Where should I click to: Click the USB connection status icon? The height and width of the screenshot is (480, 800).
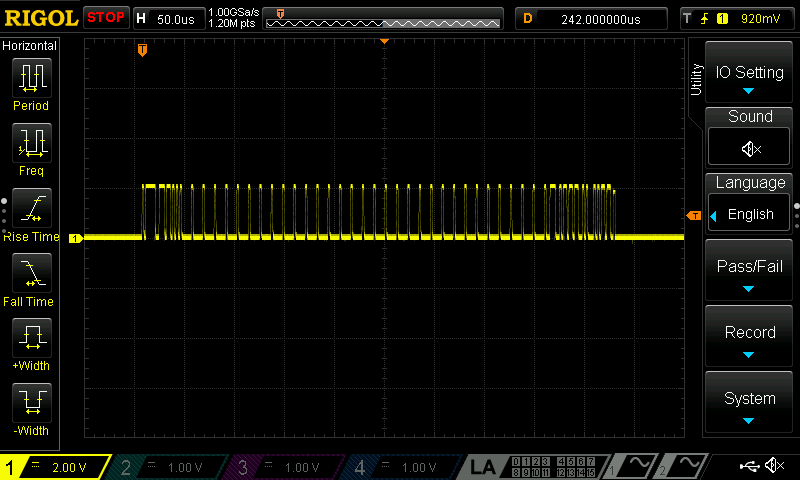749,466
